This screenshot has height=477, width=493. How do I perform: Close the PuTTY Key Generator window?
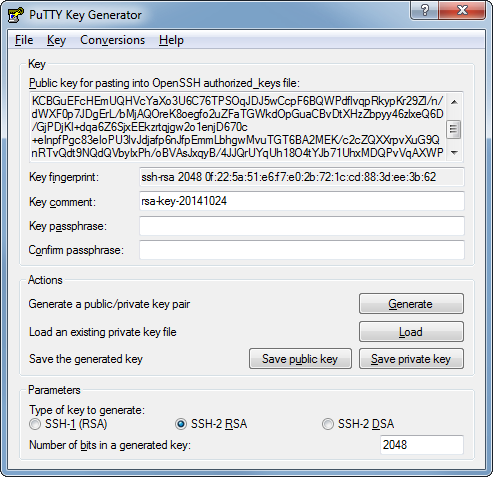[462, 10]
